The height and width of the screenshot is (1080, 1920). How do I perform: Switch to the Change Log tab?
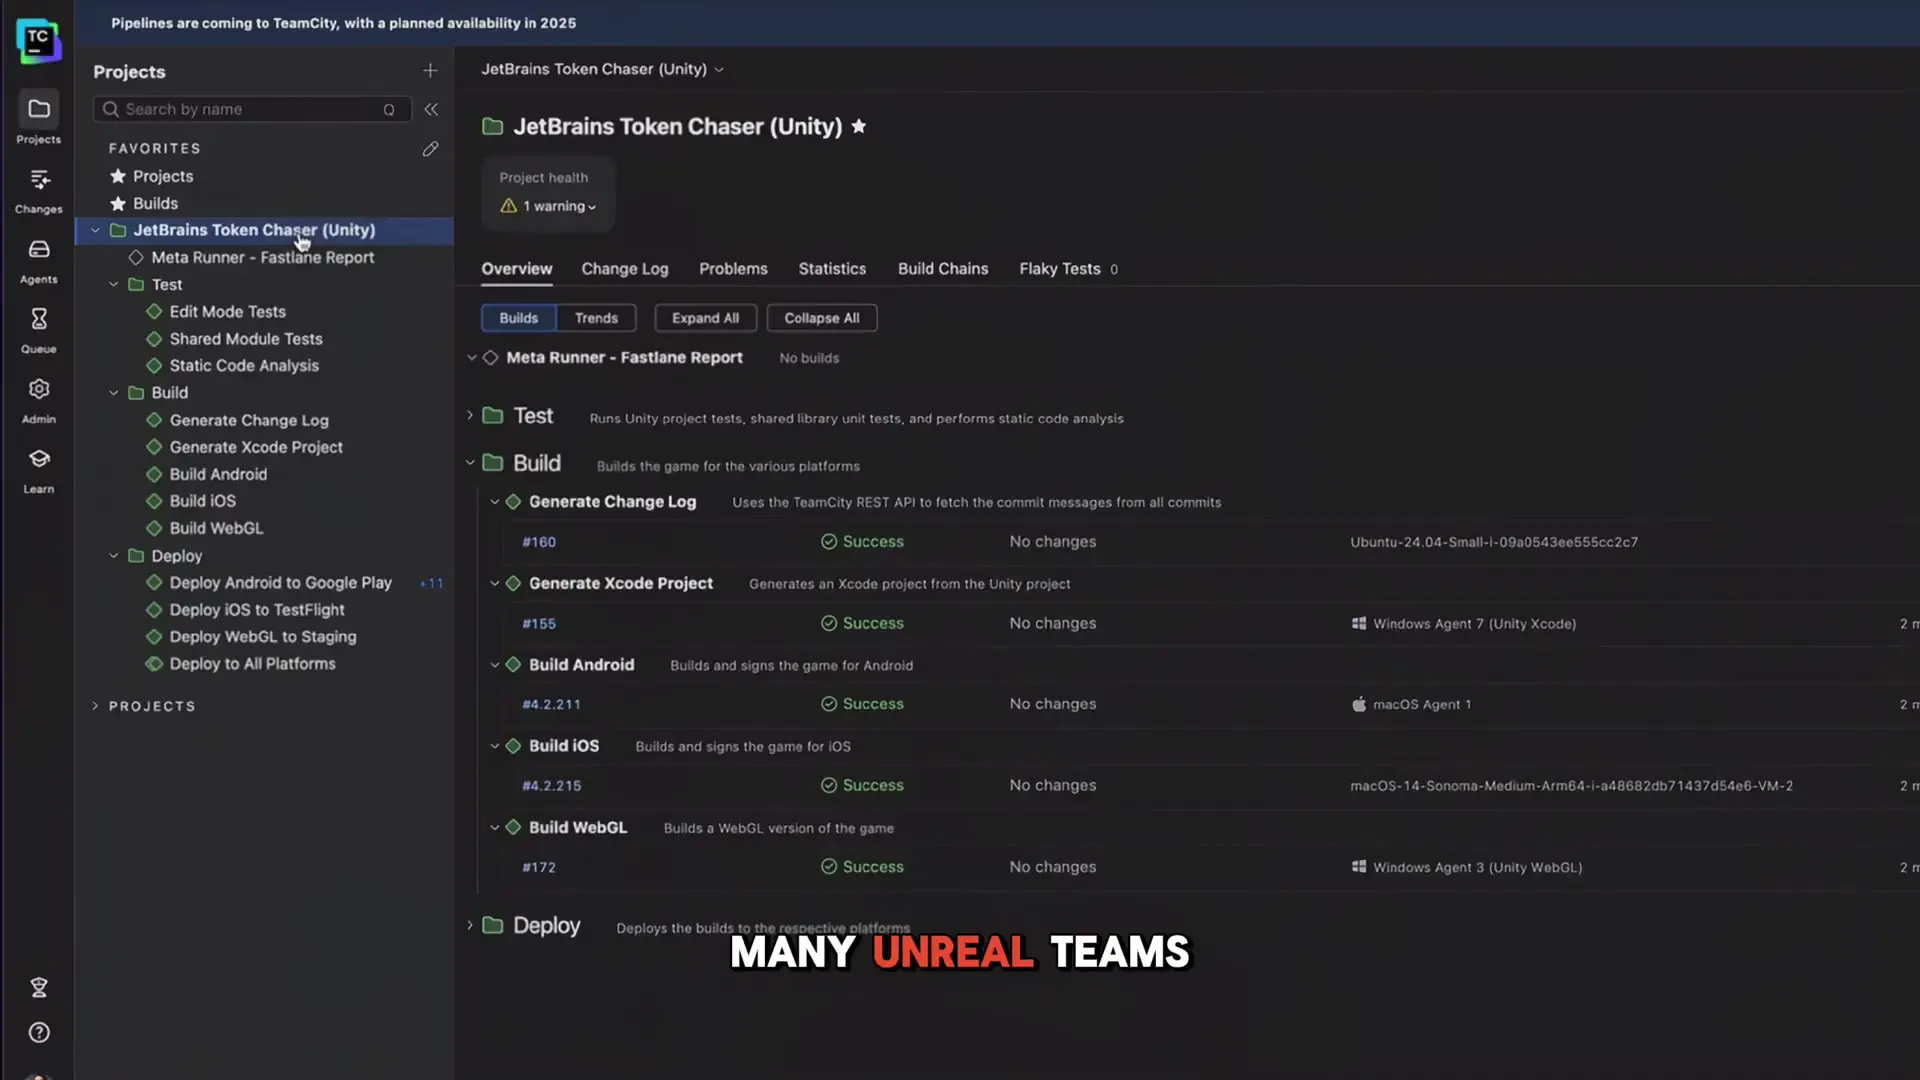tap(625, 269)
